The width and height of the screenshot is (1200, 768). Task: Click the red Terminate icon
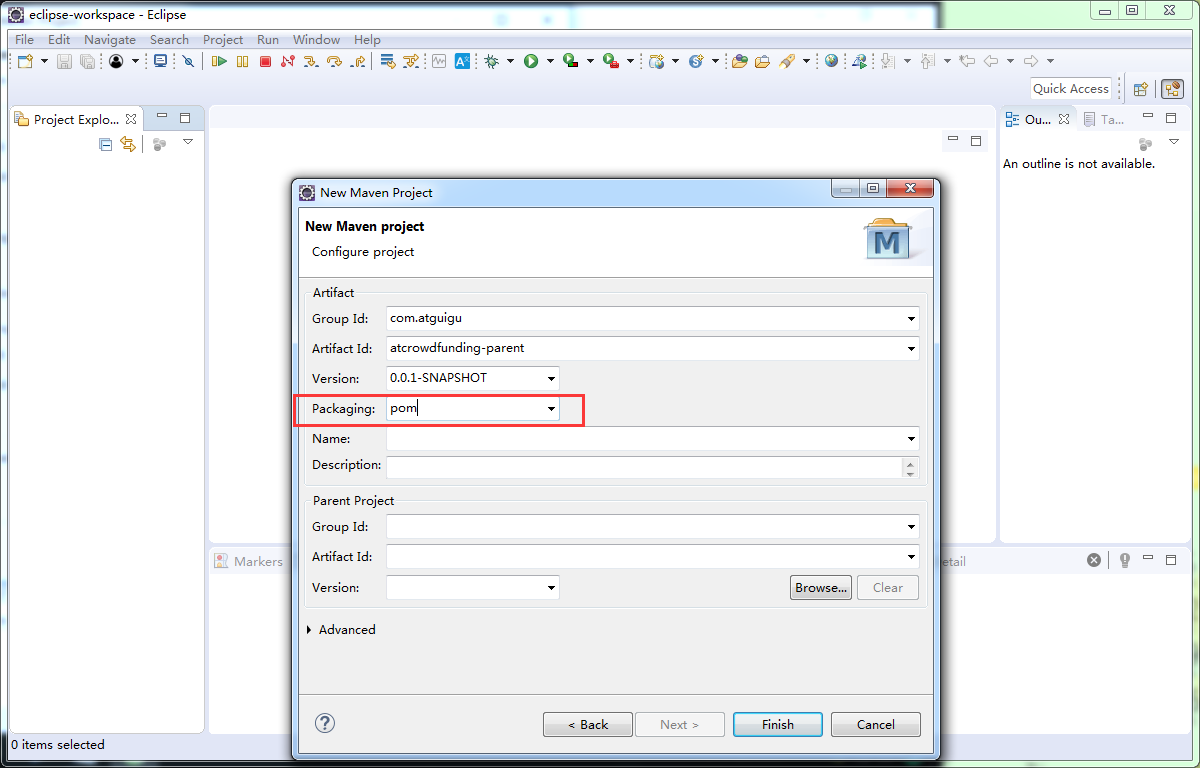coord(265,61)
